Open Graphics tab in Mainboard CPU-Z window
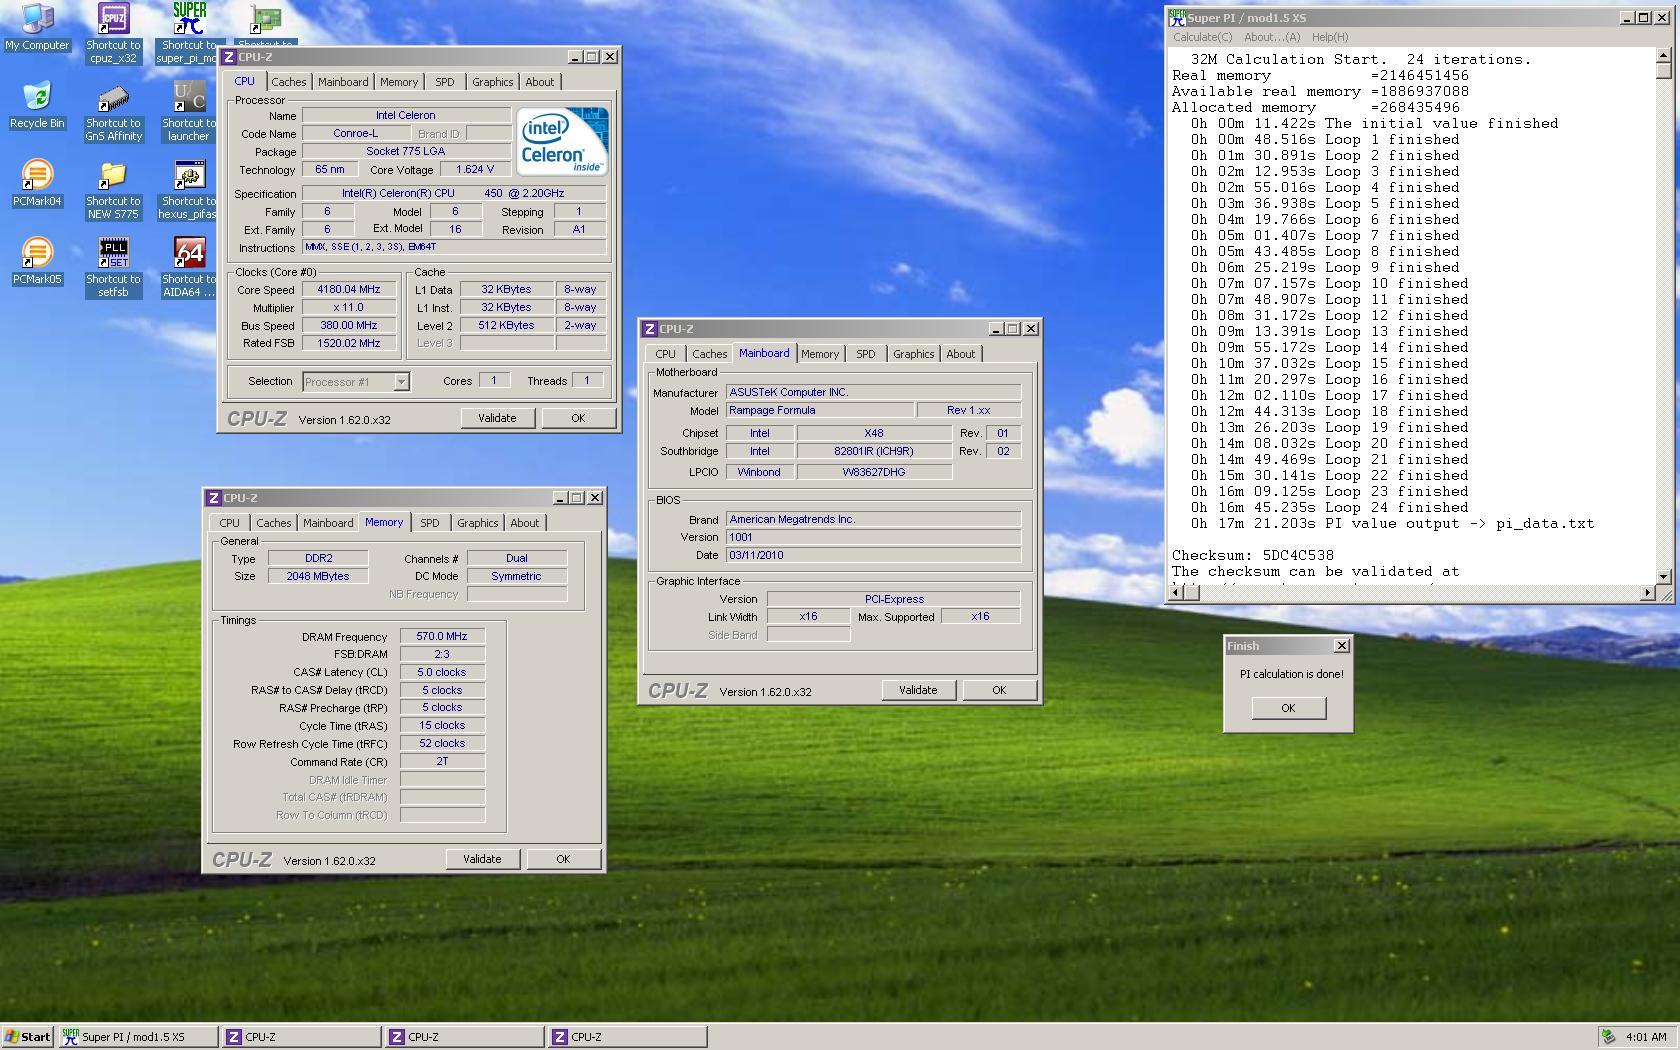Screen dimensions: 1680x1050 [x=913, y=354]
